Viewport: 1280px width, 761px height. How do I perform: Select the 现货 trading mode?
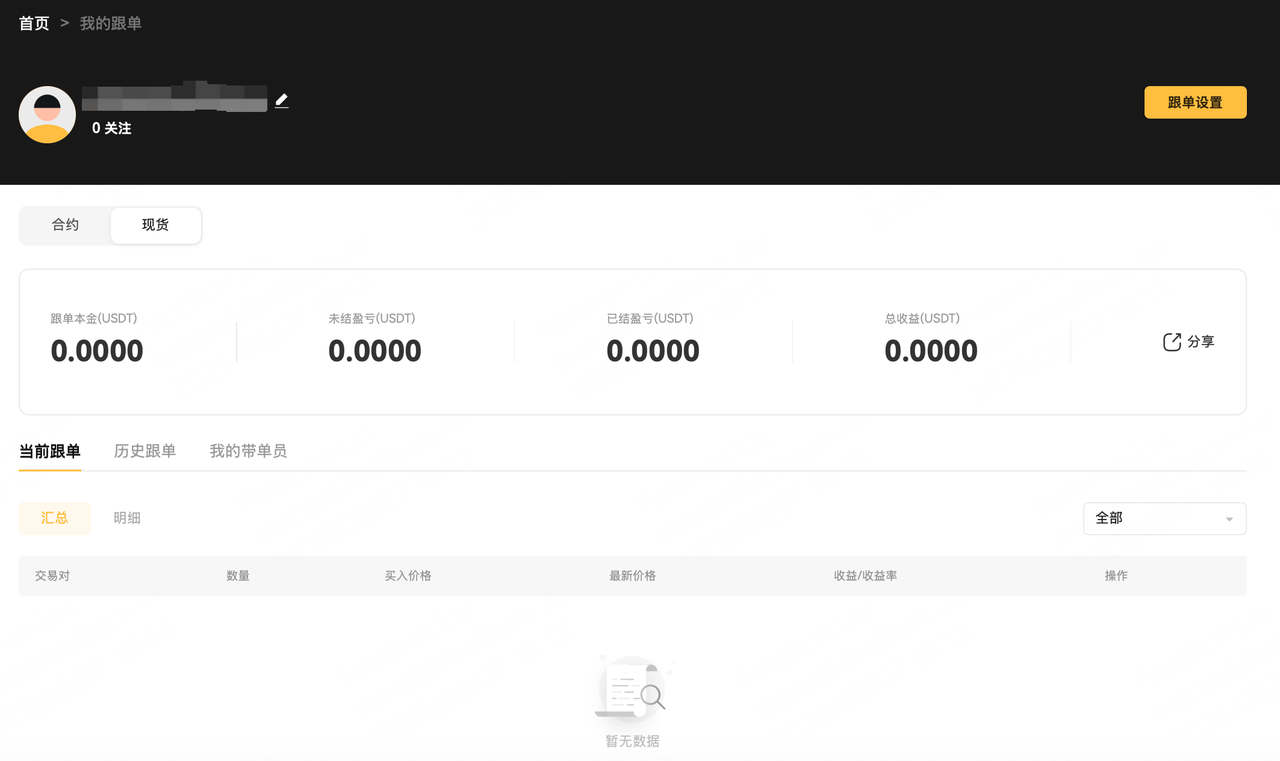tap(155, 225)
